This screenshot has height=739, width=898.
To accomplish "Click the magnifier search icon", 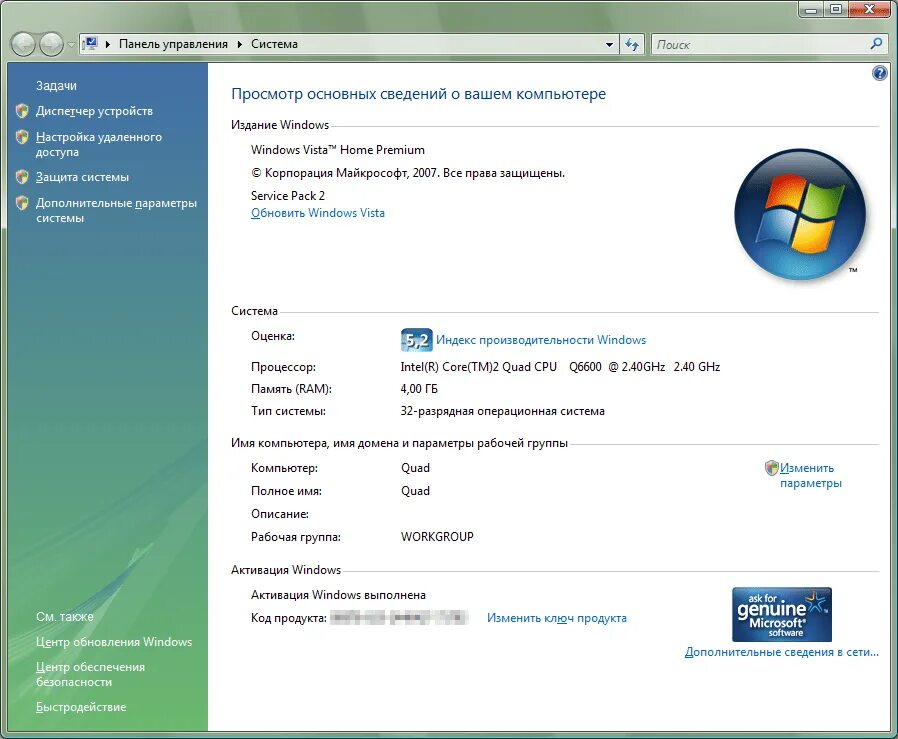I will (876, 44).
